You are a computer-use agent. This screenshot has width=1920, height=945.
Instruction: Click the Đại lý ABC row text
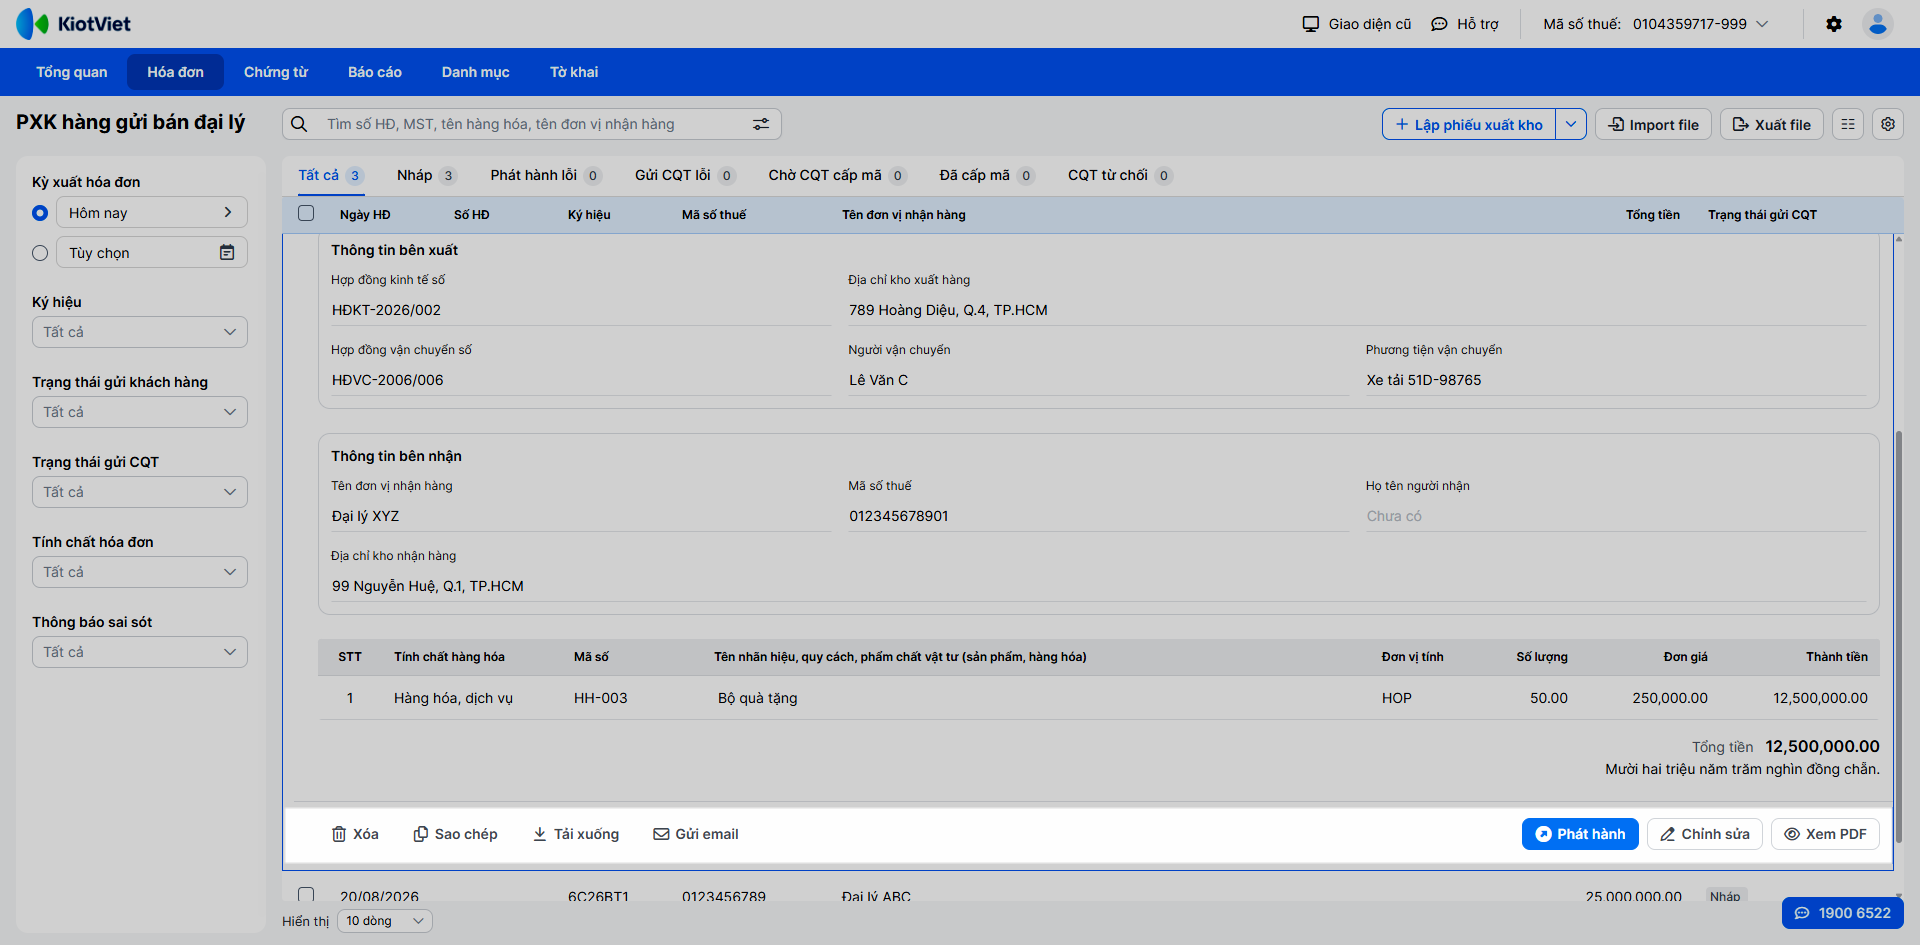876,896
